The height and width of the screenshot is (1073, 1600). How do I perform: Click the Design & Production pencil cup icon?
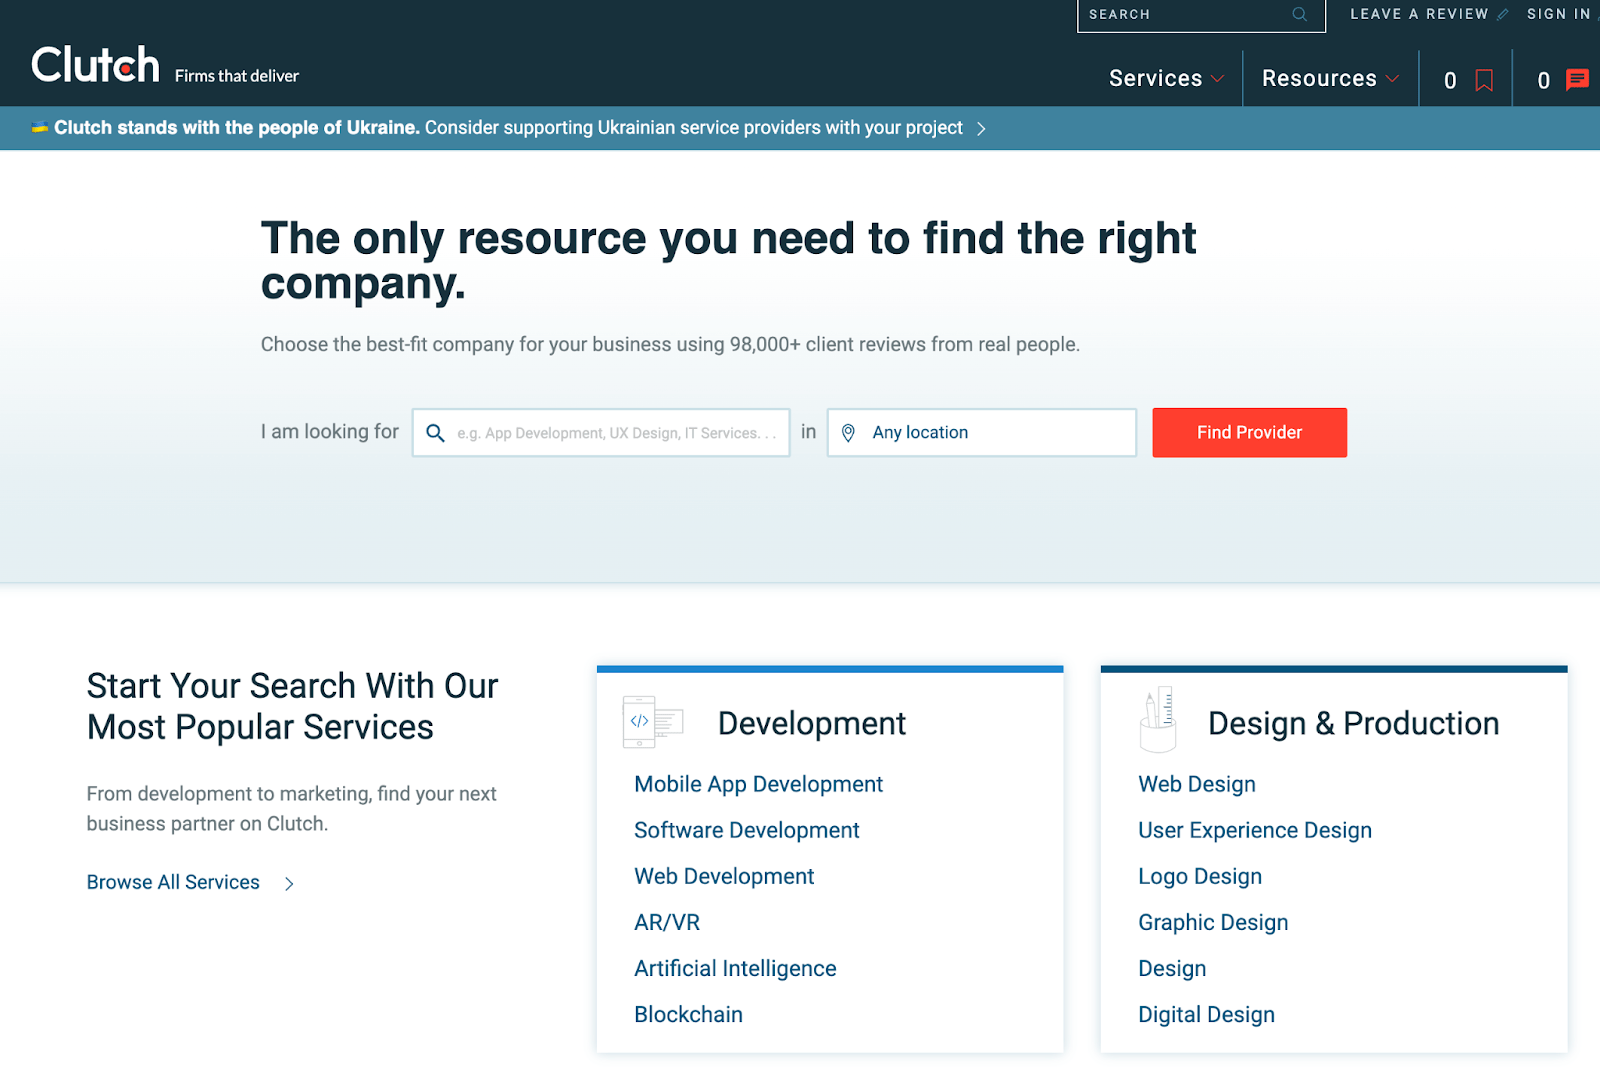pos(1158,719)
